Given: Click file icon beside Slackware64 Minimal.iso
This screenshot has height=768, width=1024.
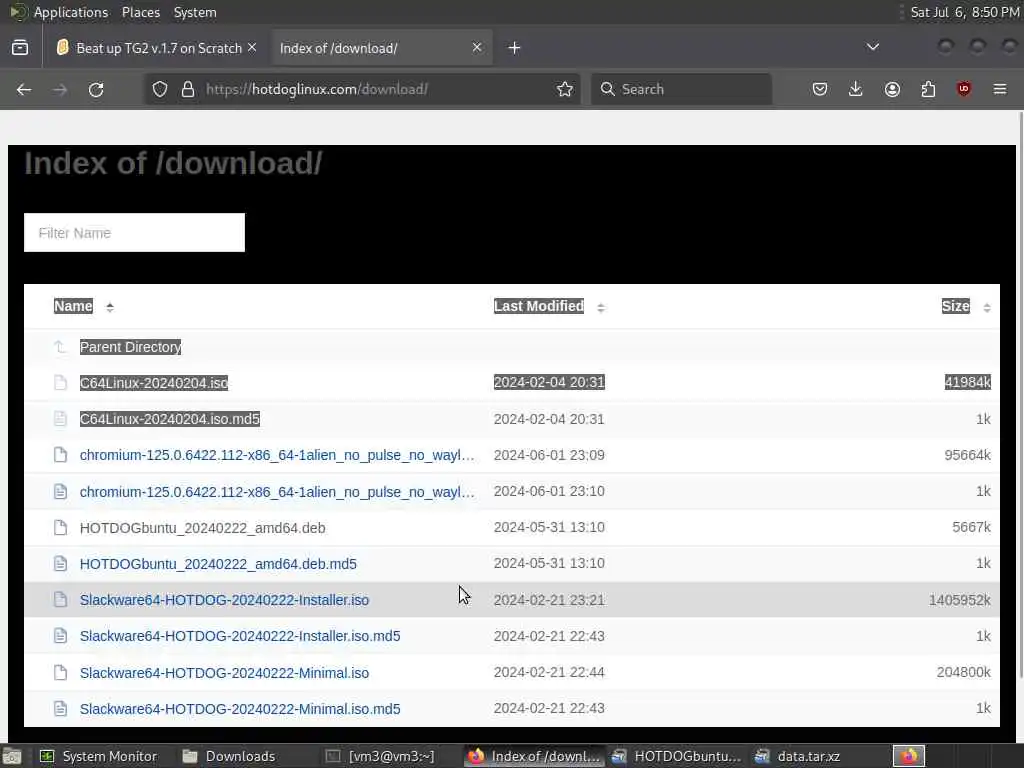Looking at the screenshot, I should (60, 673).
